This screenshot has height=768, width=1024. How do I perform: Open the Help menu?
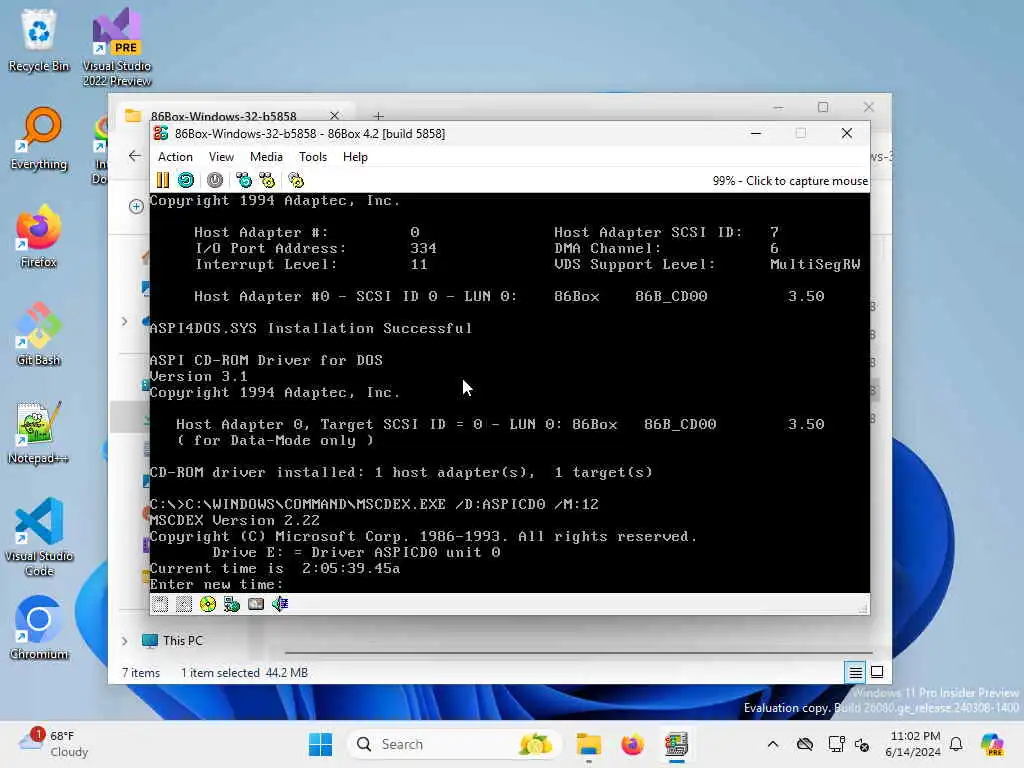pyautogui.click(x=355, y=157)
